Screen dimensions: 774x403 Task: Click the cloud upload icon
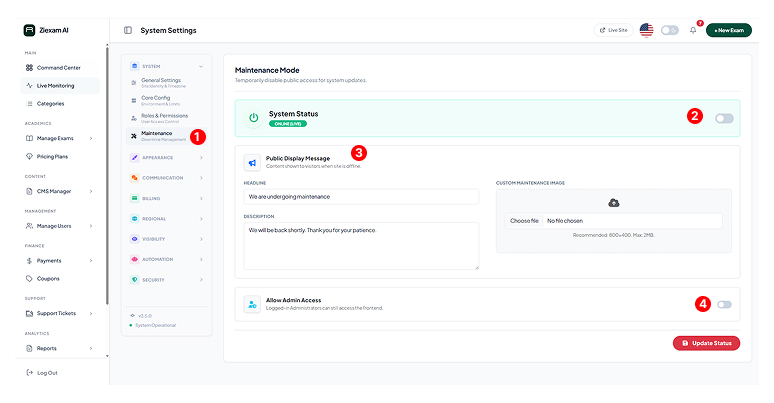coord(613,203)
